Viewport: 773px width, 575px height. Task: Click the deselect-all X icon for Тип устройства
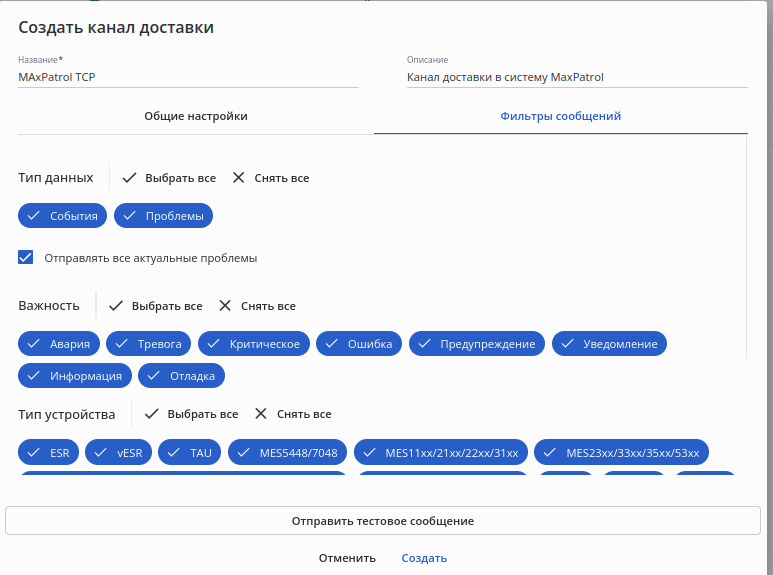pyautogui.click(x=261, y=414)
